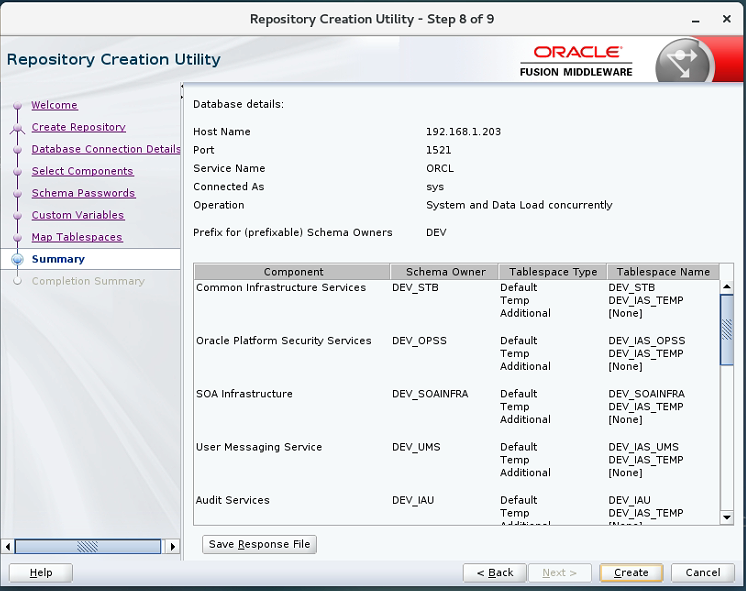Viewport: 746px width, 591px height.
Task: Minimize the Repository Creation Utility window
Action: (696, 20)
